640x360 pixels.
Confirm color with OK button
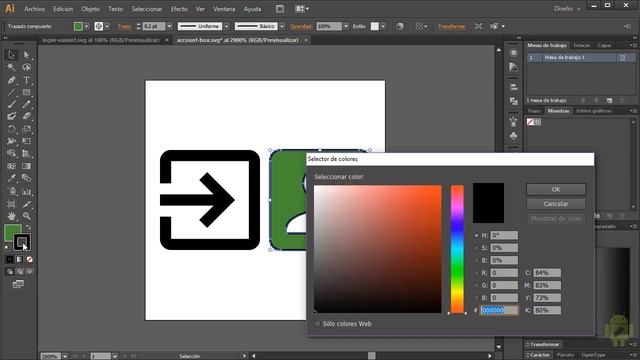[556, 189]
